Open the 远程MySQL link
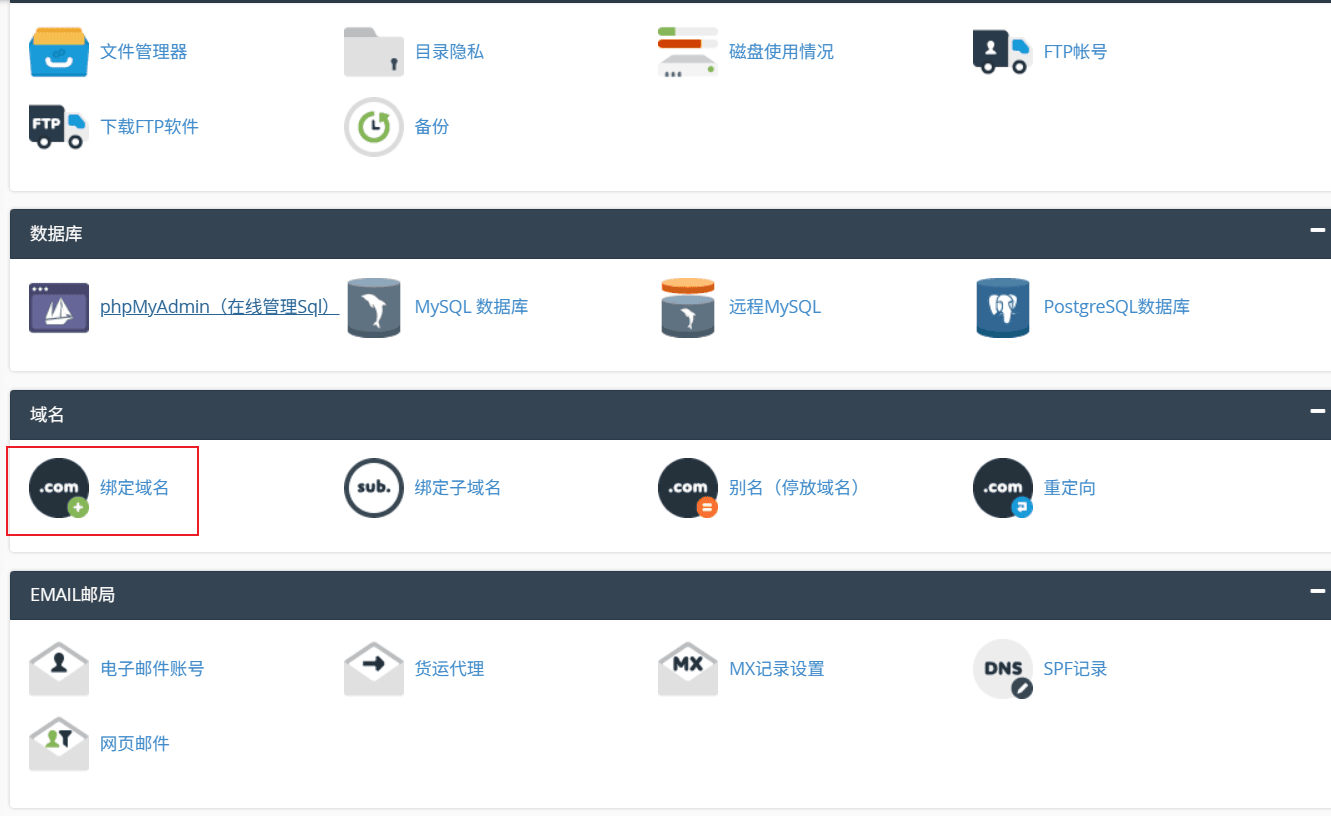 coord(775,307)
